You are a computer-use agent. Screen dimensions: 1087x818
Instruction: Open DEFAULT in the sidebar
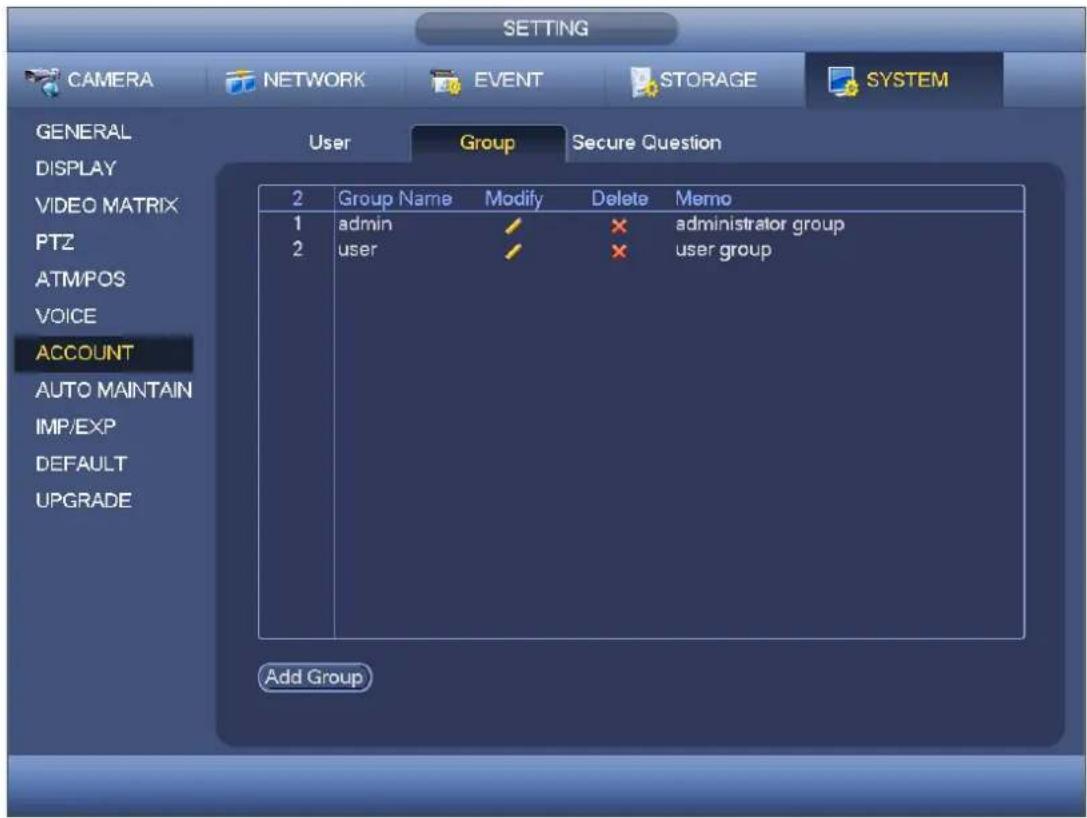(81, 464)
